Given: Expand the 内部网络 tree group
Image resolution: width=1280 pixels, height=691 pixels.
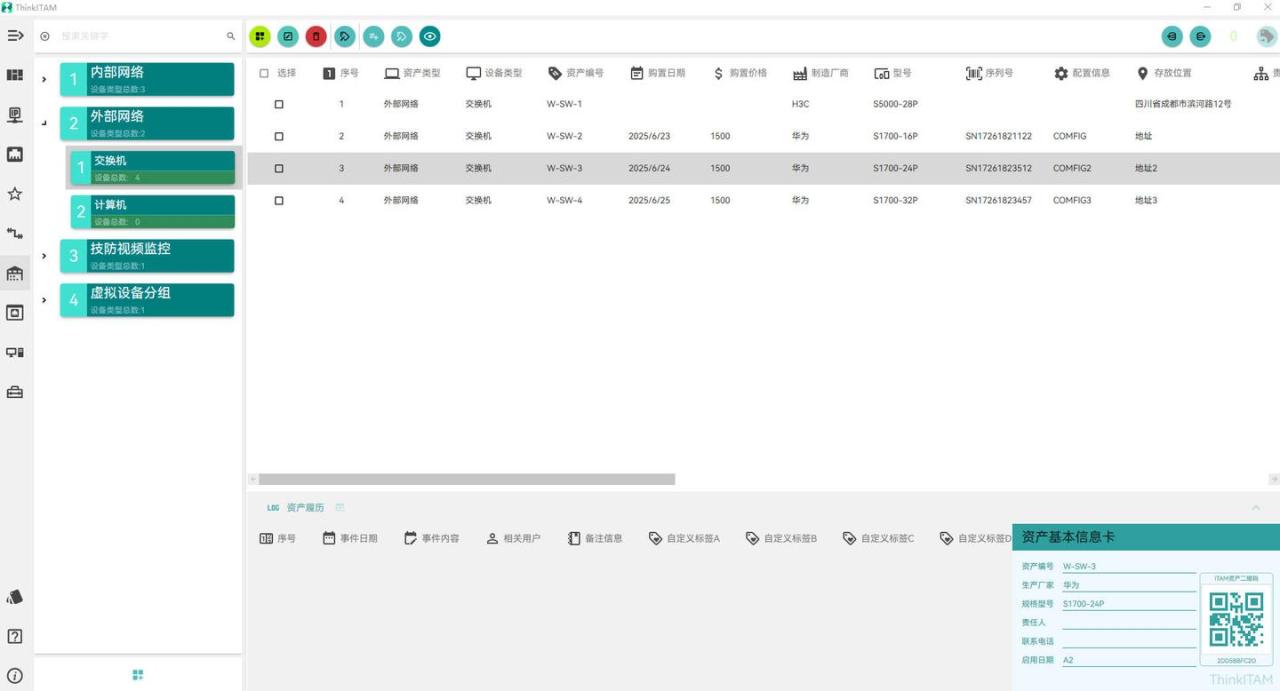Looking at the screenshot, I should (x=44, y=79).
